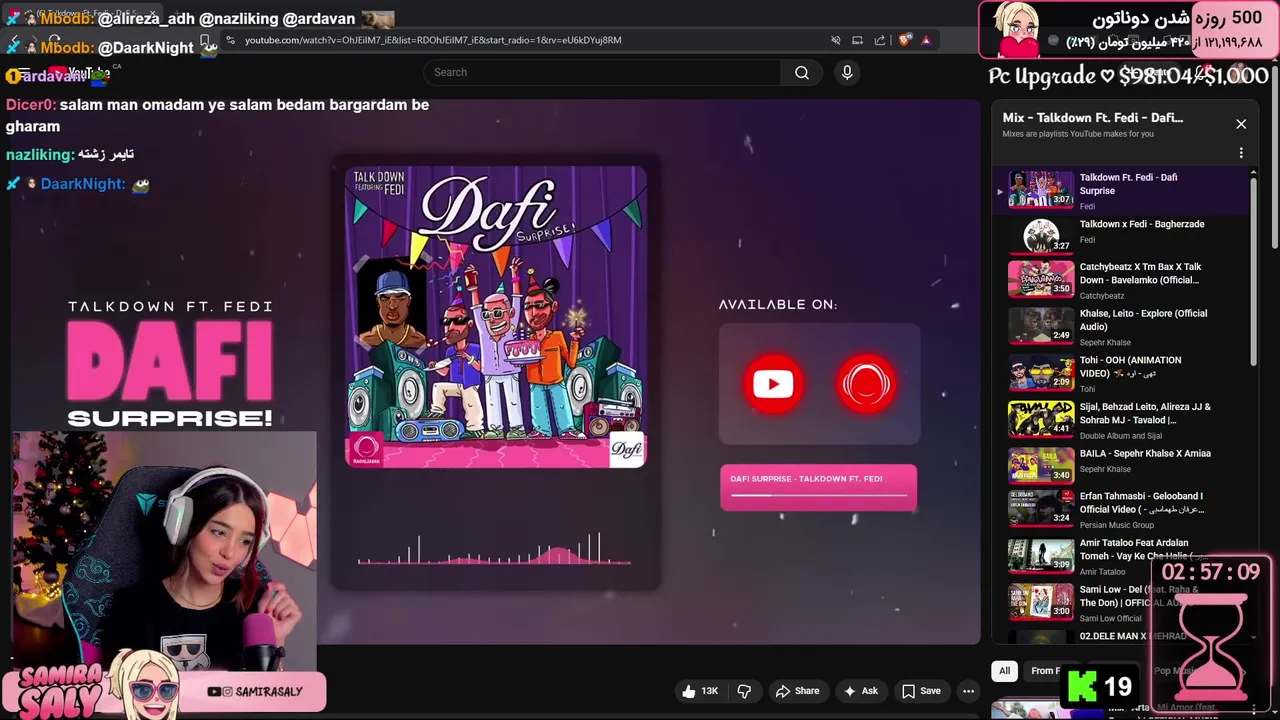1280x720 pixels.
Task: Click 'Sami Low Official' channel name
Action: (x=1110, y=619)
